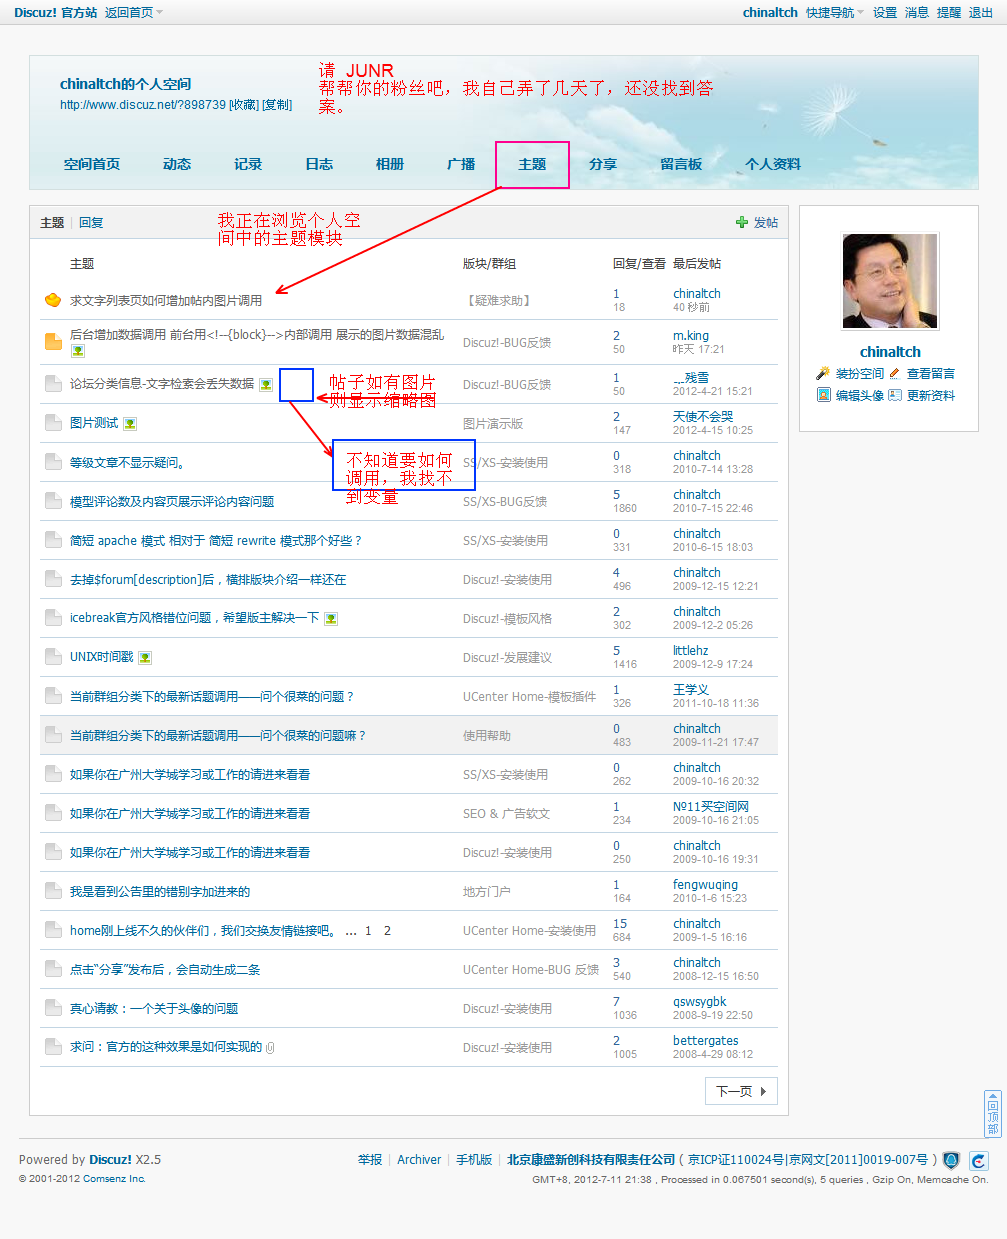Open the 分享 tab
This screenshot has height=1239, width=1007.
click(x=603, y=164)
